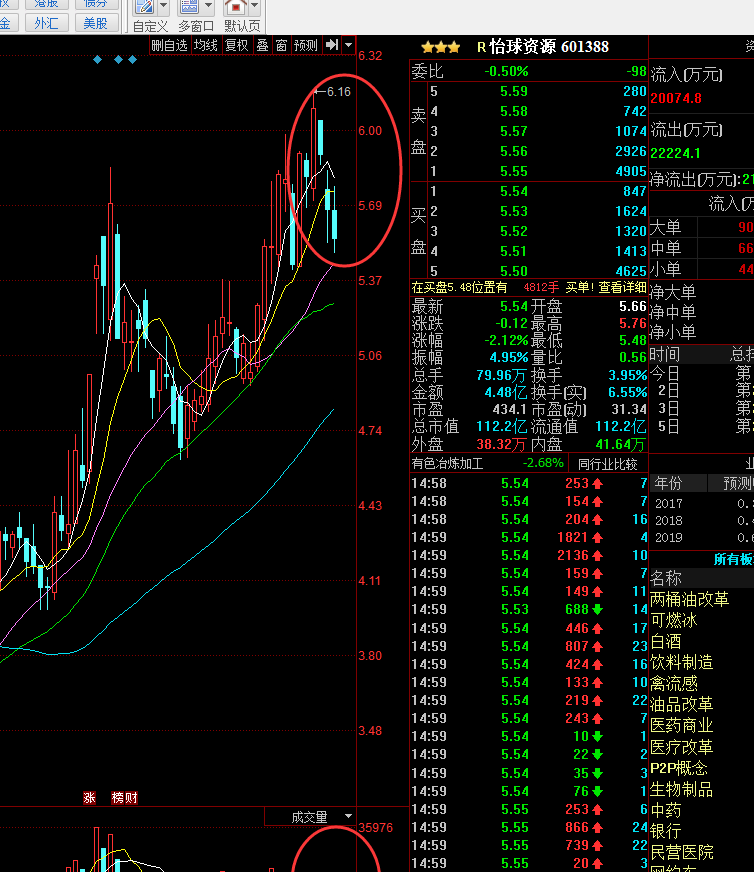The image size is (754, 872).
Task: Click the first blue diamond event marker
Action: 98,60
